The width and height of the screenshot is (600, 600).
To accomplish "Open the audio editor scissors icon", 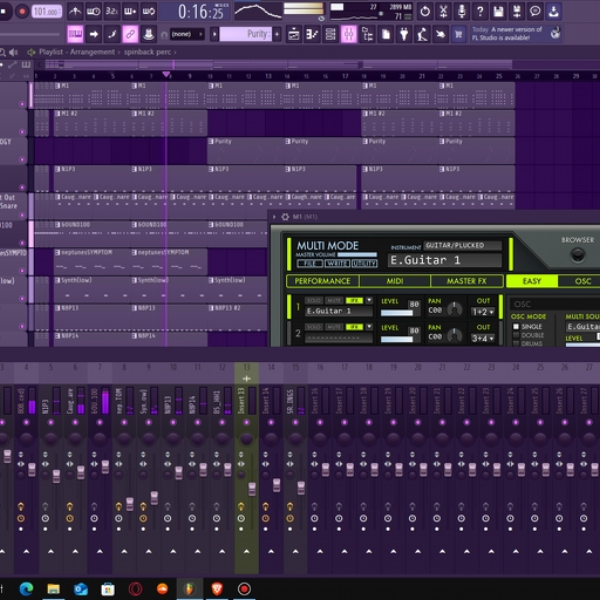I will point(443,11).
